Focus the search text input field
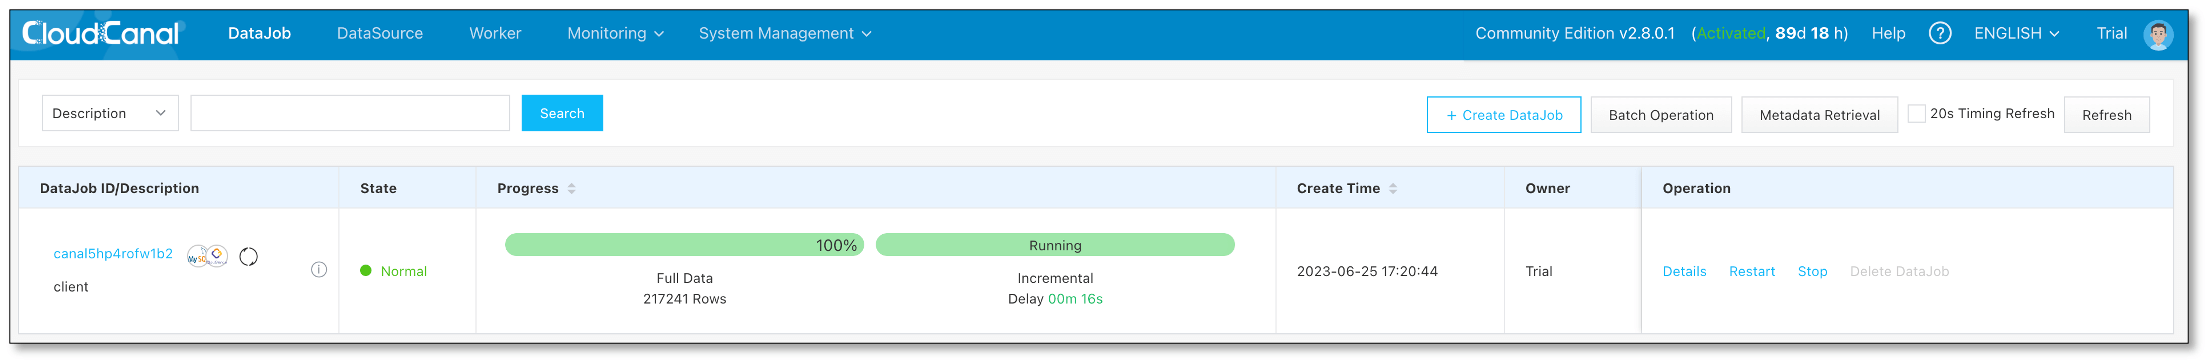Screen dimensions: 2206x362 pos(350,113)
